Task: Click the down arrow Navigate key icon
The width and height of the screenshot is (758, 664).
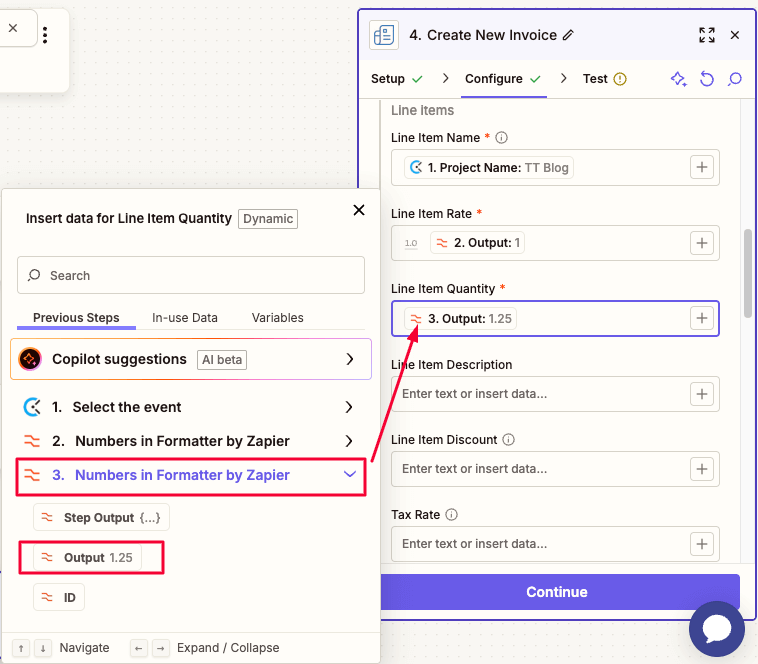Action: (43, 648)
